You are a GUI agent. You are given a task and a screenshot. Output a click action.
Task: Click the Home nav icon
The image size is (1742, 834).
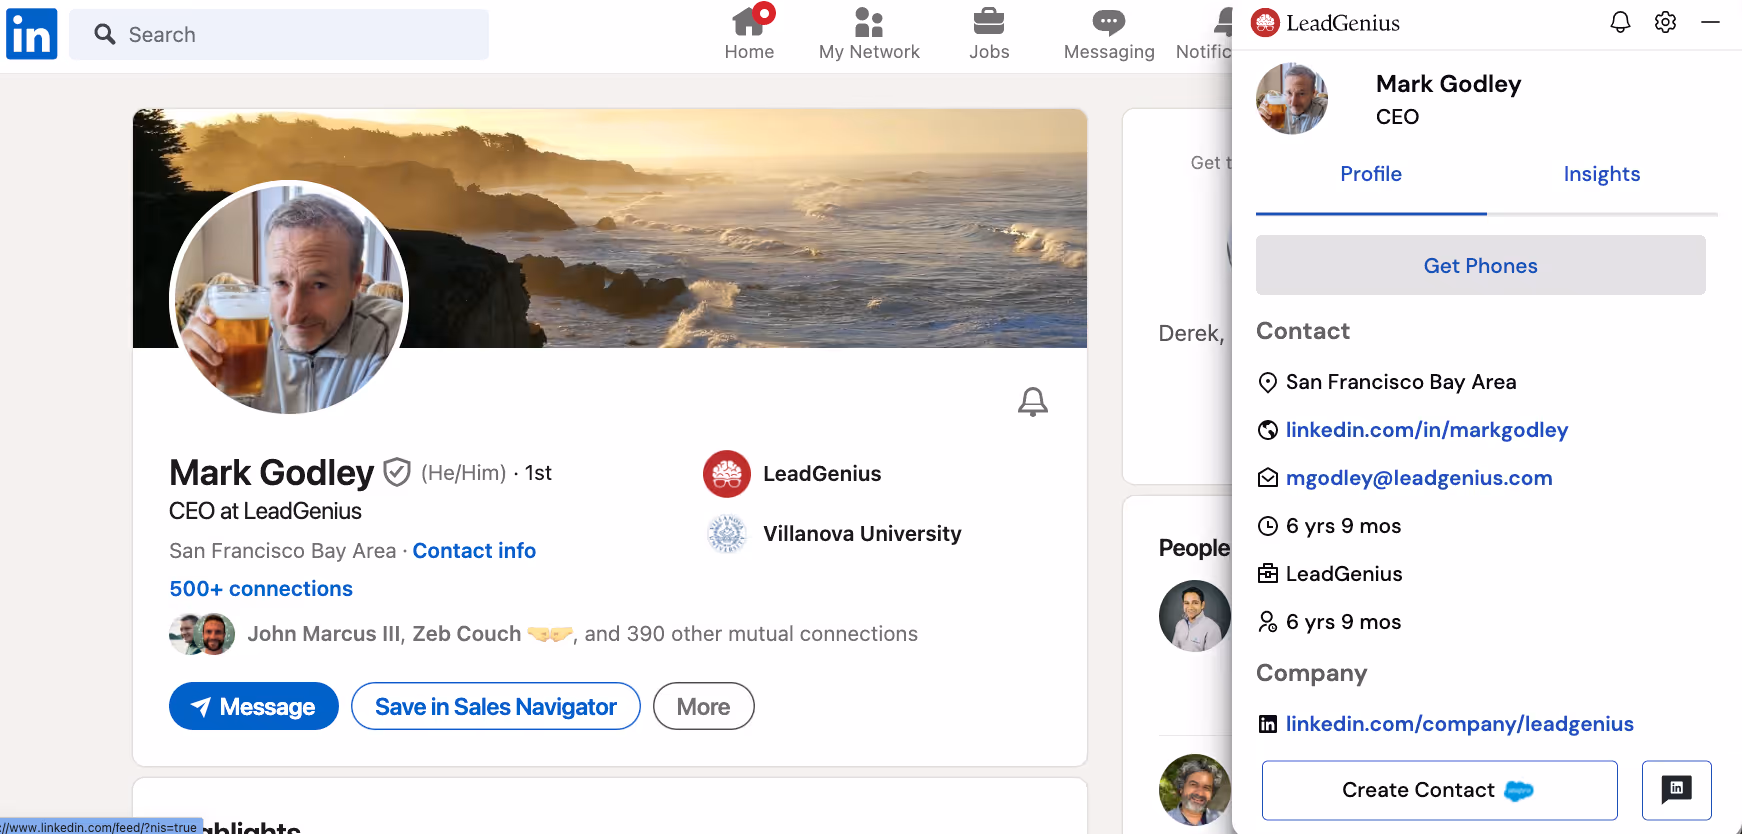pos(749,22)
